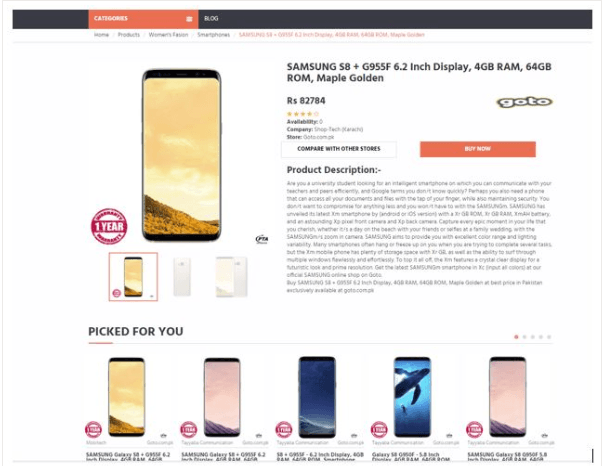Click the main Samsung S8+ golden phone image

tap(182, 155)
